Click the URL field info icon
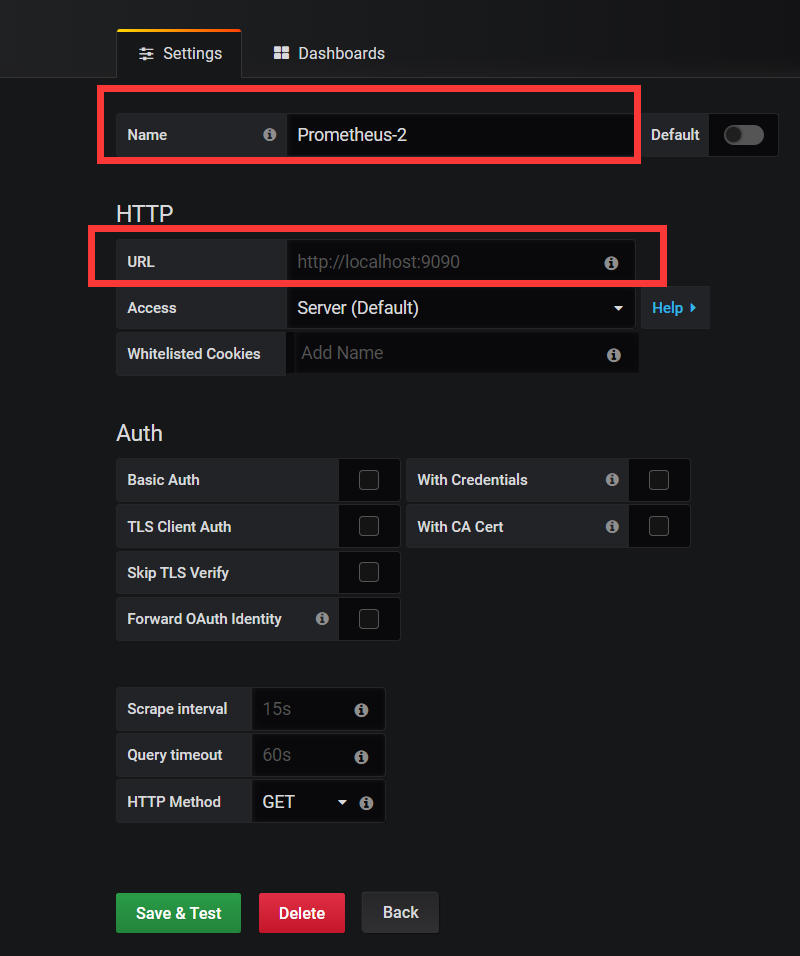800x956 pixels. [611, 263]
